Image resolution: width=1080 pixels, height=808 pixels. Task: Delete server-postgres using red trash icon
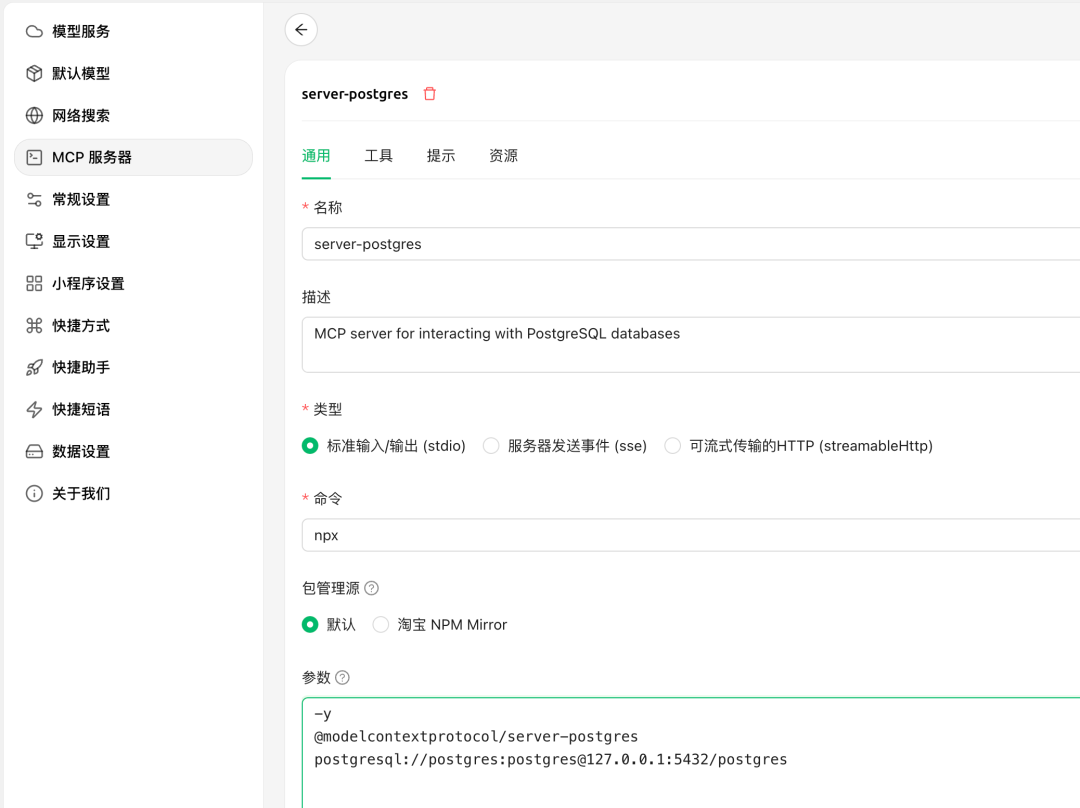point(430,94)
